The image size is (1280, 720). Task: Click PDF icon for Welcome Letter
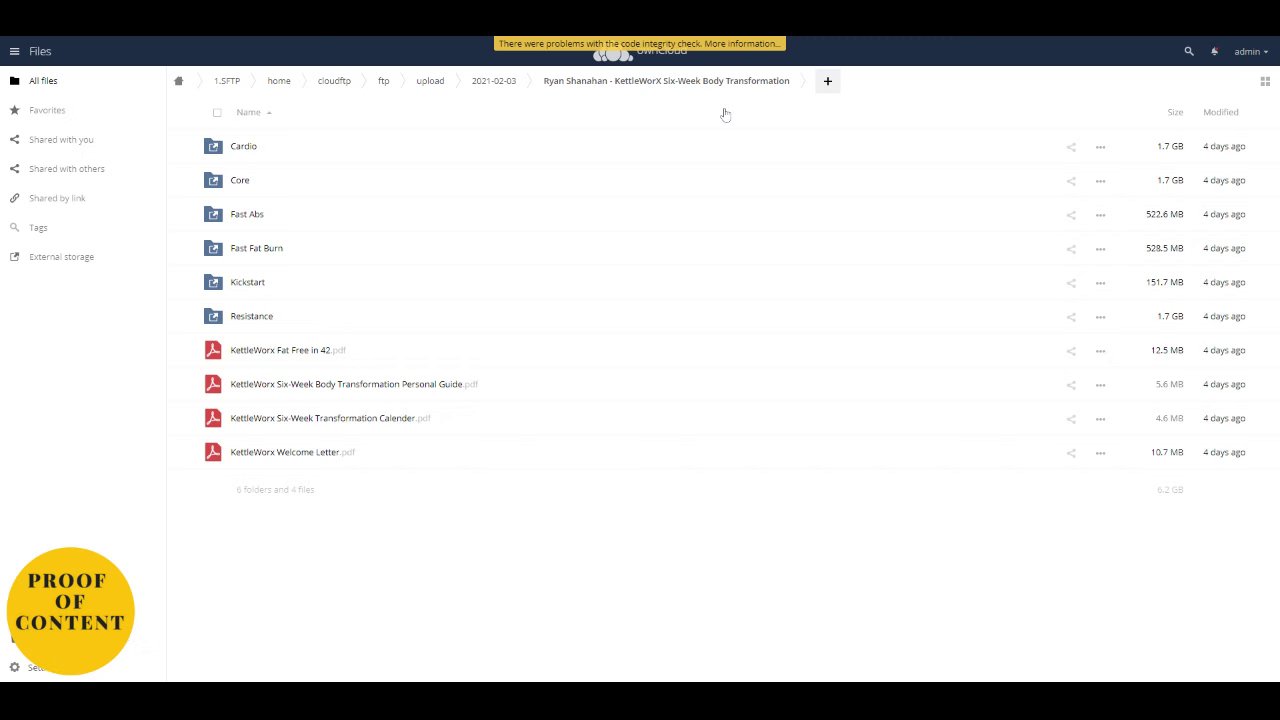(x=213, y=452)
